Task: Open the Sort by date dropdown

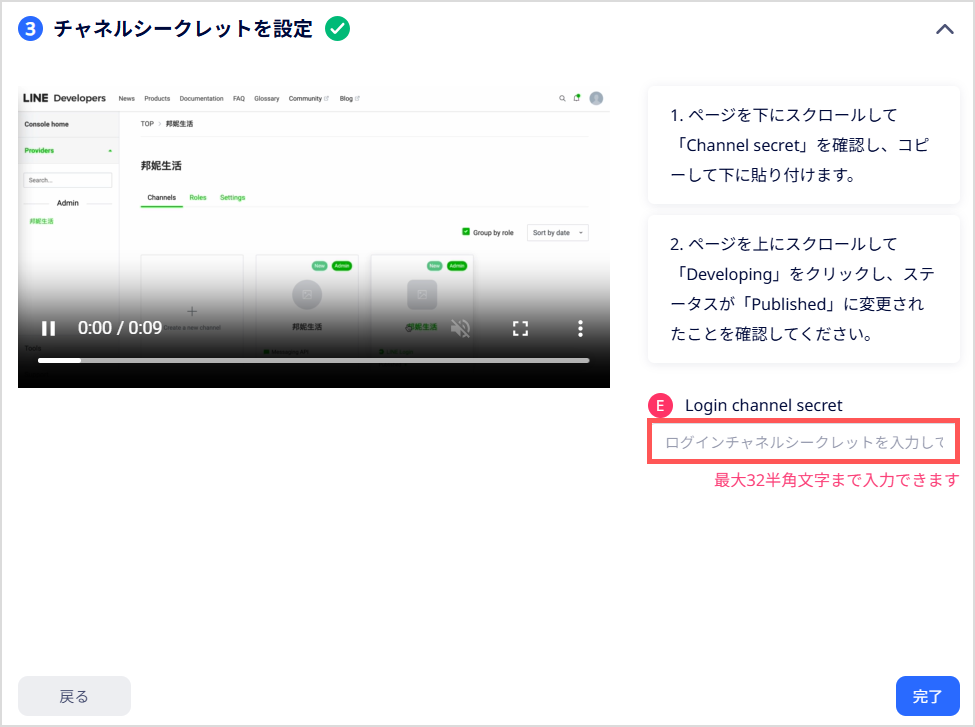Action: [x=558, y=233]
